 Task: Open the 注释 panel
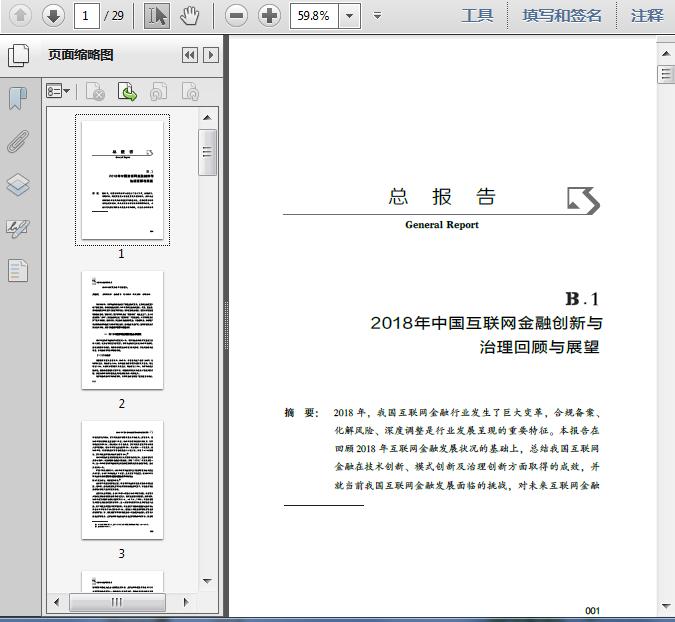click(647, 16)
